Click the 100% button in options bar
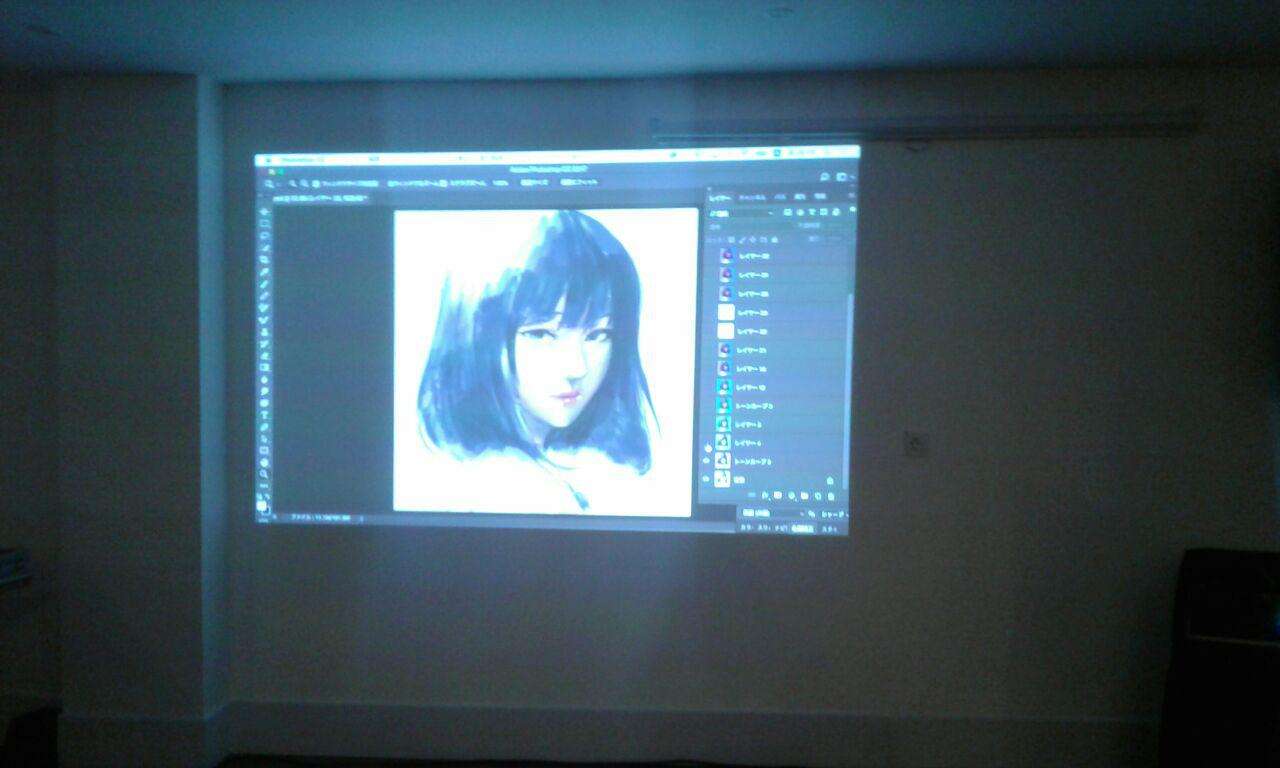This screenshot has width=1280, height=768. (x=498, y=183)
